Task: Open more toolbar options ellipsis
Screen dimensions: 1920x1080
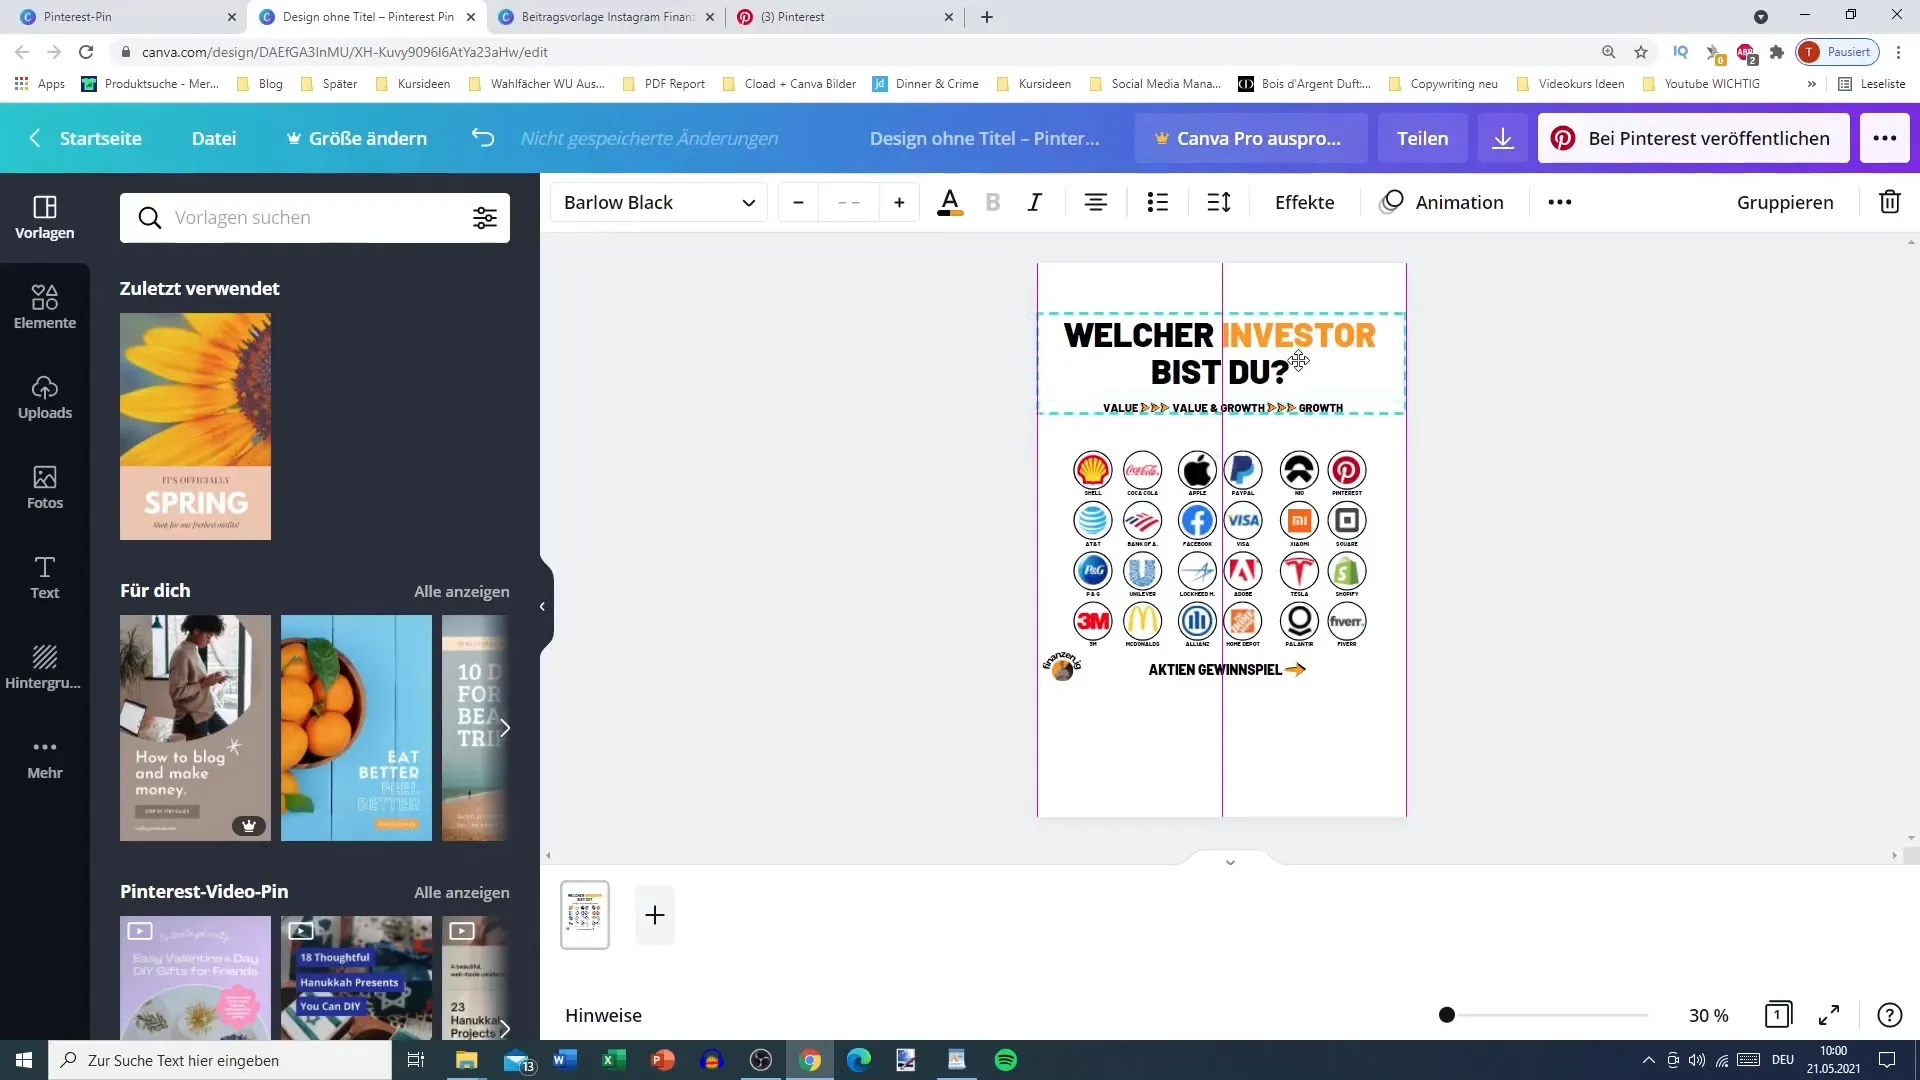Action: (1560, 203)
